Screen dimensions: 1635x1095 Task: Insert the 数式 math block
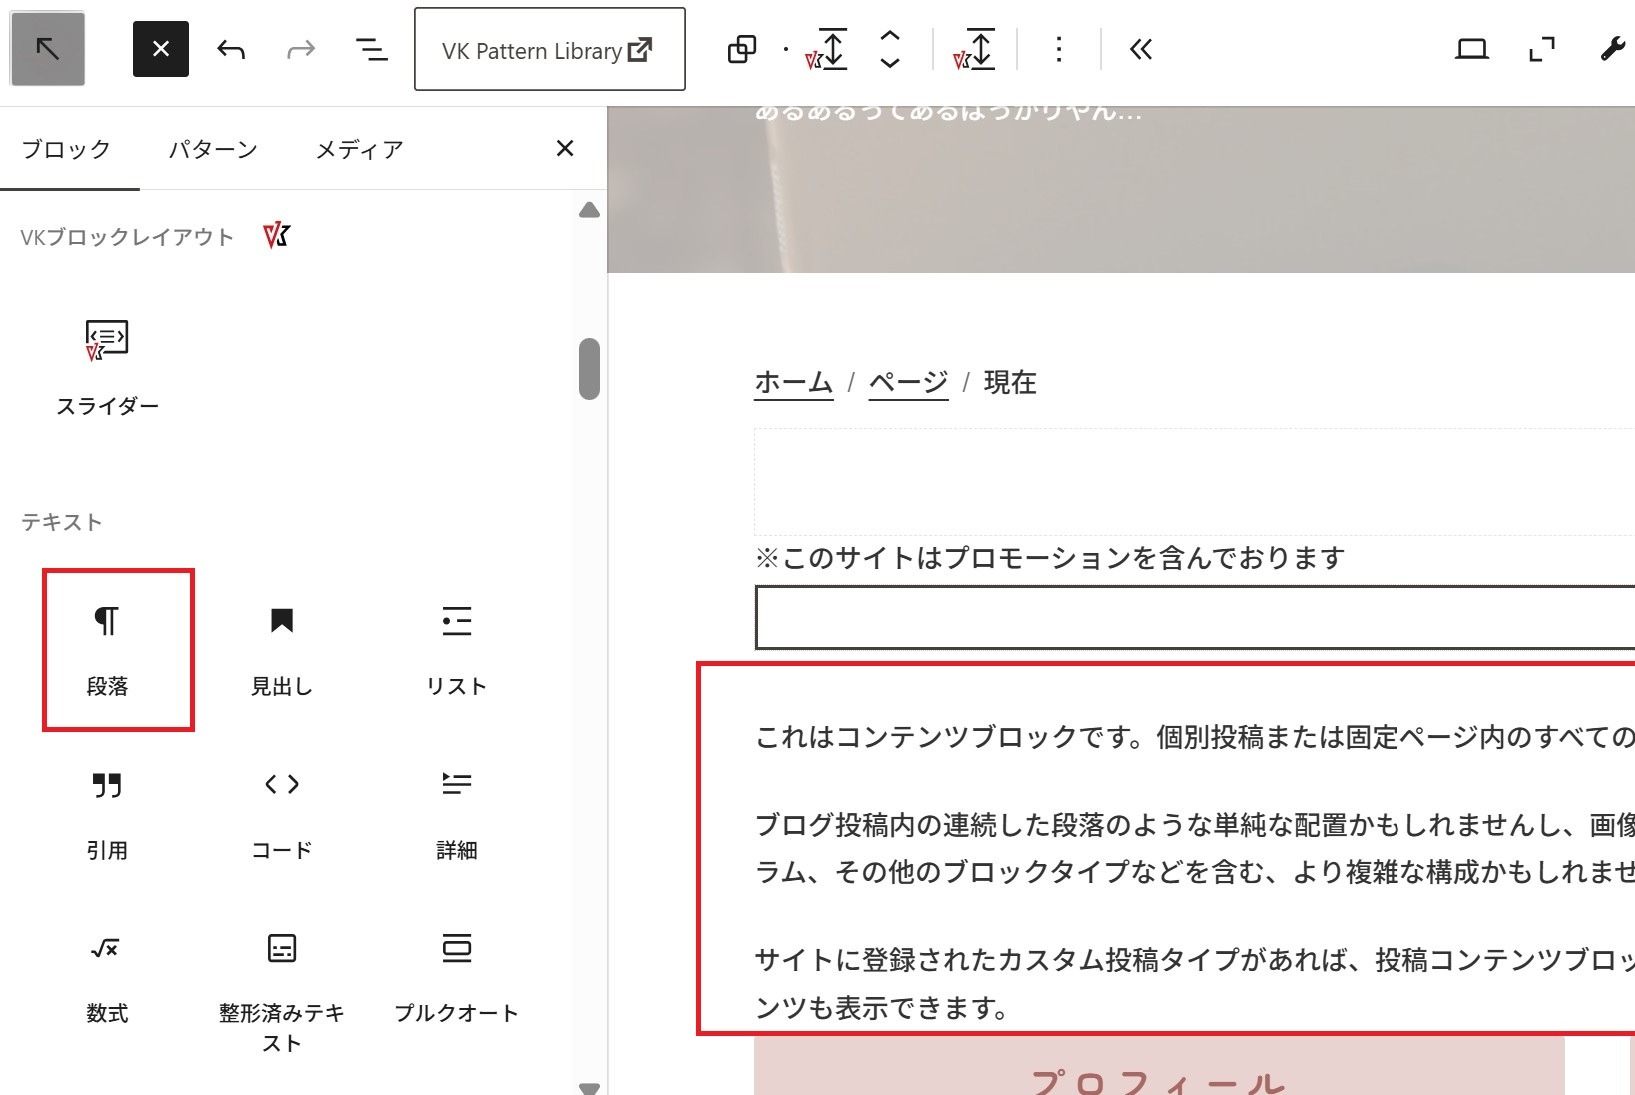coord(107,978)
